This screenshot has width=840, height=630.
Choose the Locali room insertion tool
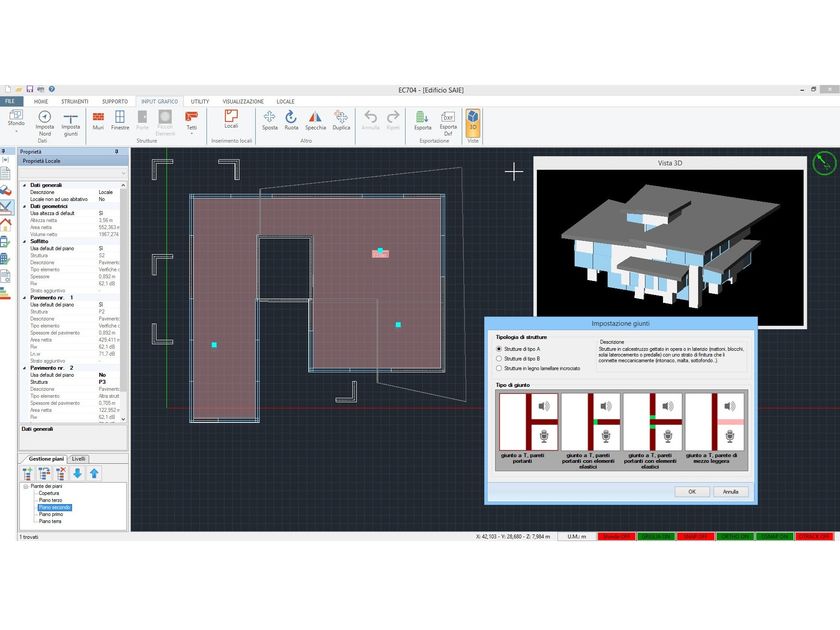pos(231,119)
